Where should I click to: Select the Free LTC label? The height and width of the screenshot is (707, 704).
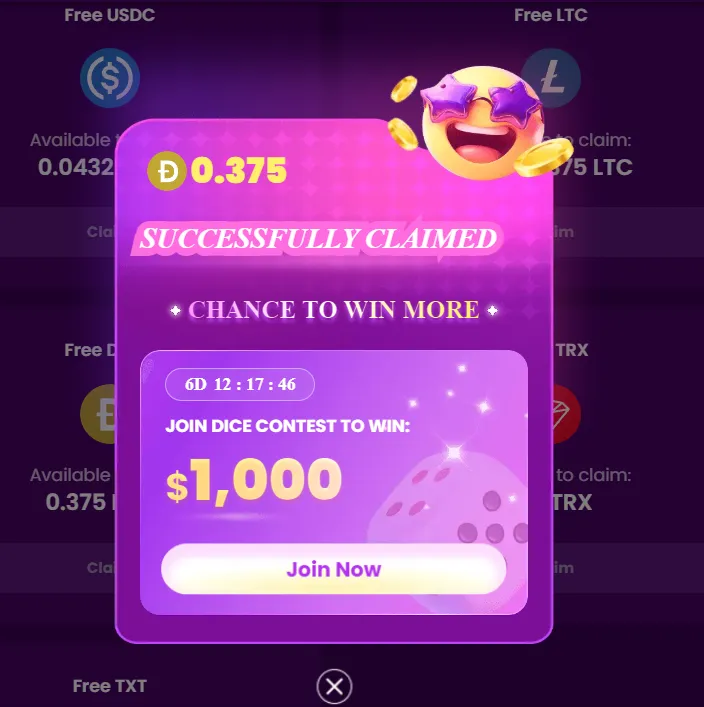click(x=551, y=15)
